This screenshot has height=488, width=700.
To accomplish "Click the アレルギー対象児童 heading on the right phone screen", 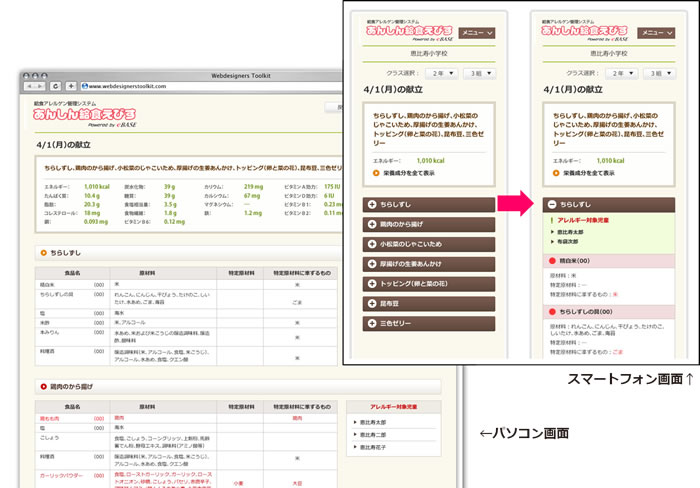I will [583, 220].
